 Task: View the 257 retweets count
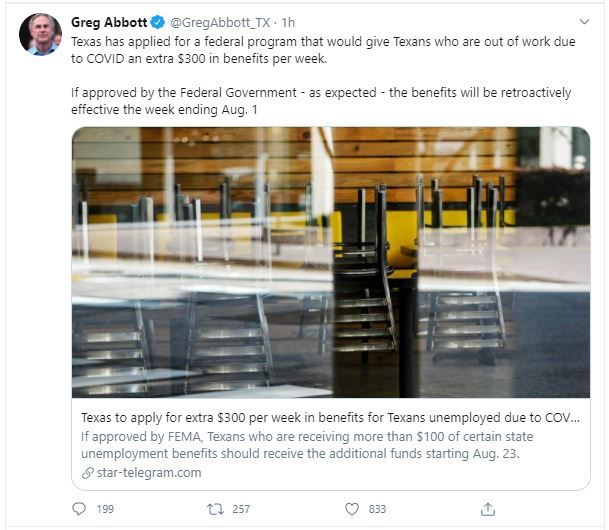[x=241, y=509]
